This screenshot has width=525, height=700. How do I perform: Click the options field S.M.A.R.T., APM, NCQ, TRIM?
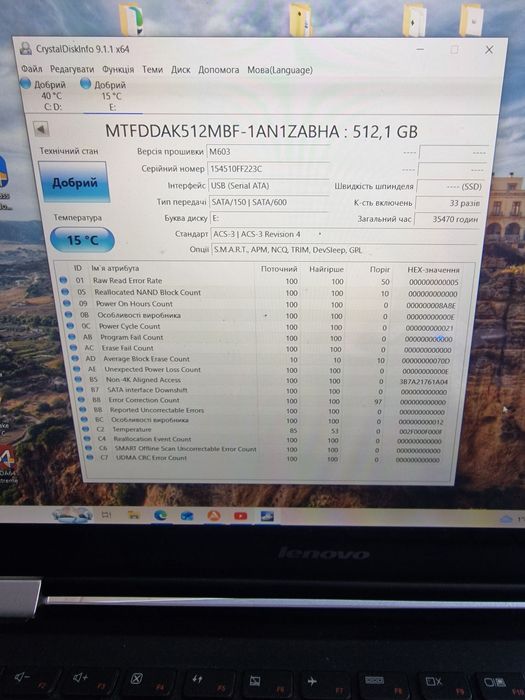pyautogui.click(x=344, y=250)
